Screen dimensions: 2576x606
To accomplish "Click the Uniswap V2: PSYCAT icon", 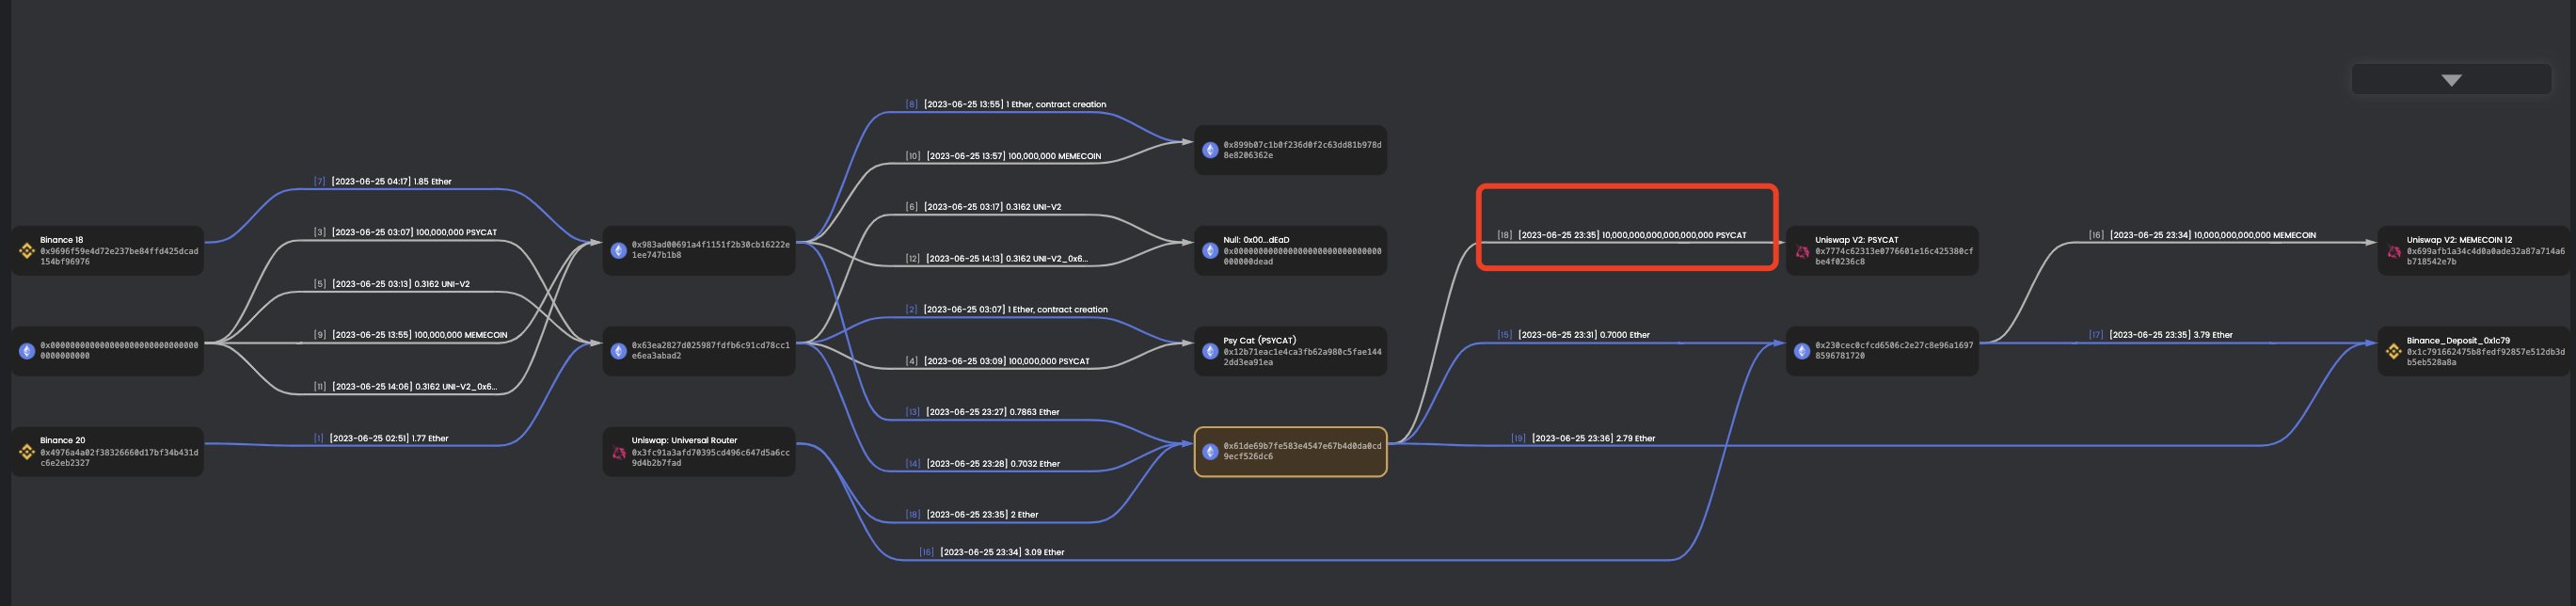I will pos(1802,251).
